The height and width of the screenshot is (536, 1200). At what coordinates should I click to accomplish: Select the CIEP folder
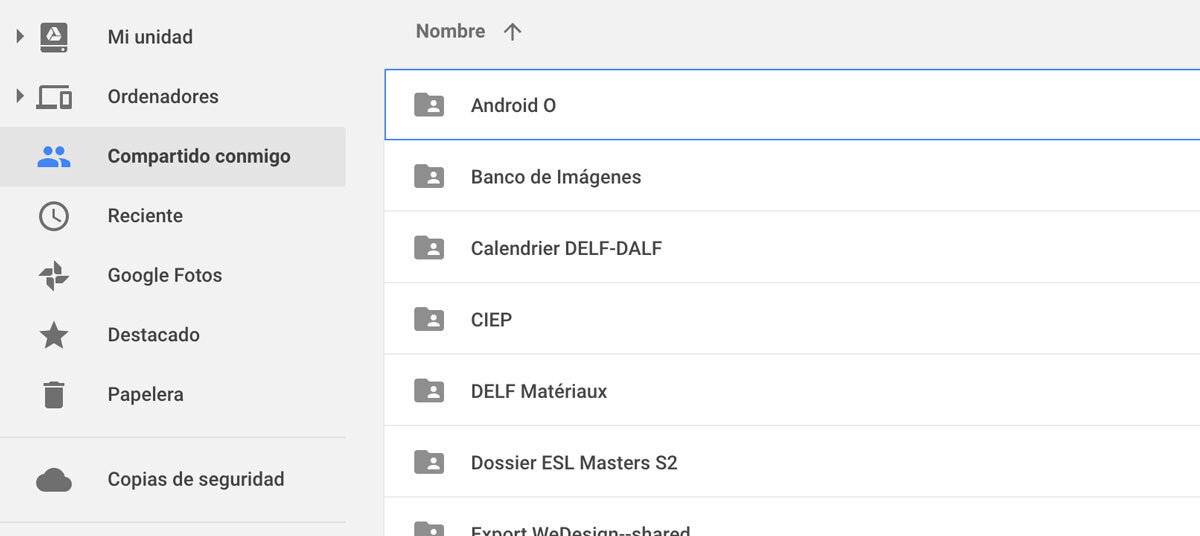coord(491,320)
